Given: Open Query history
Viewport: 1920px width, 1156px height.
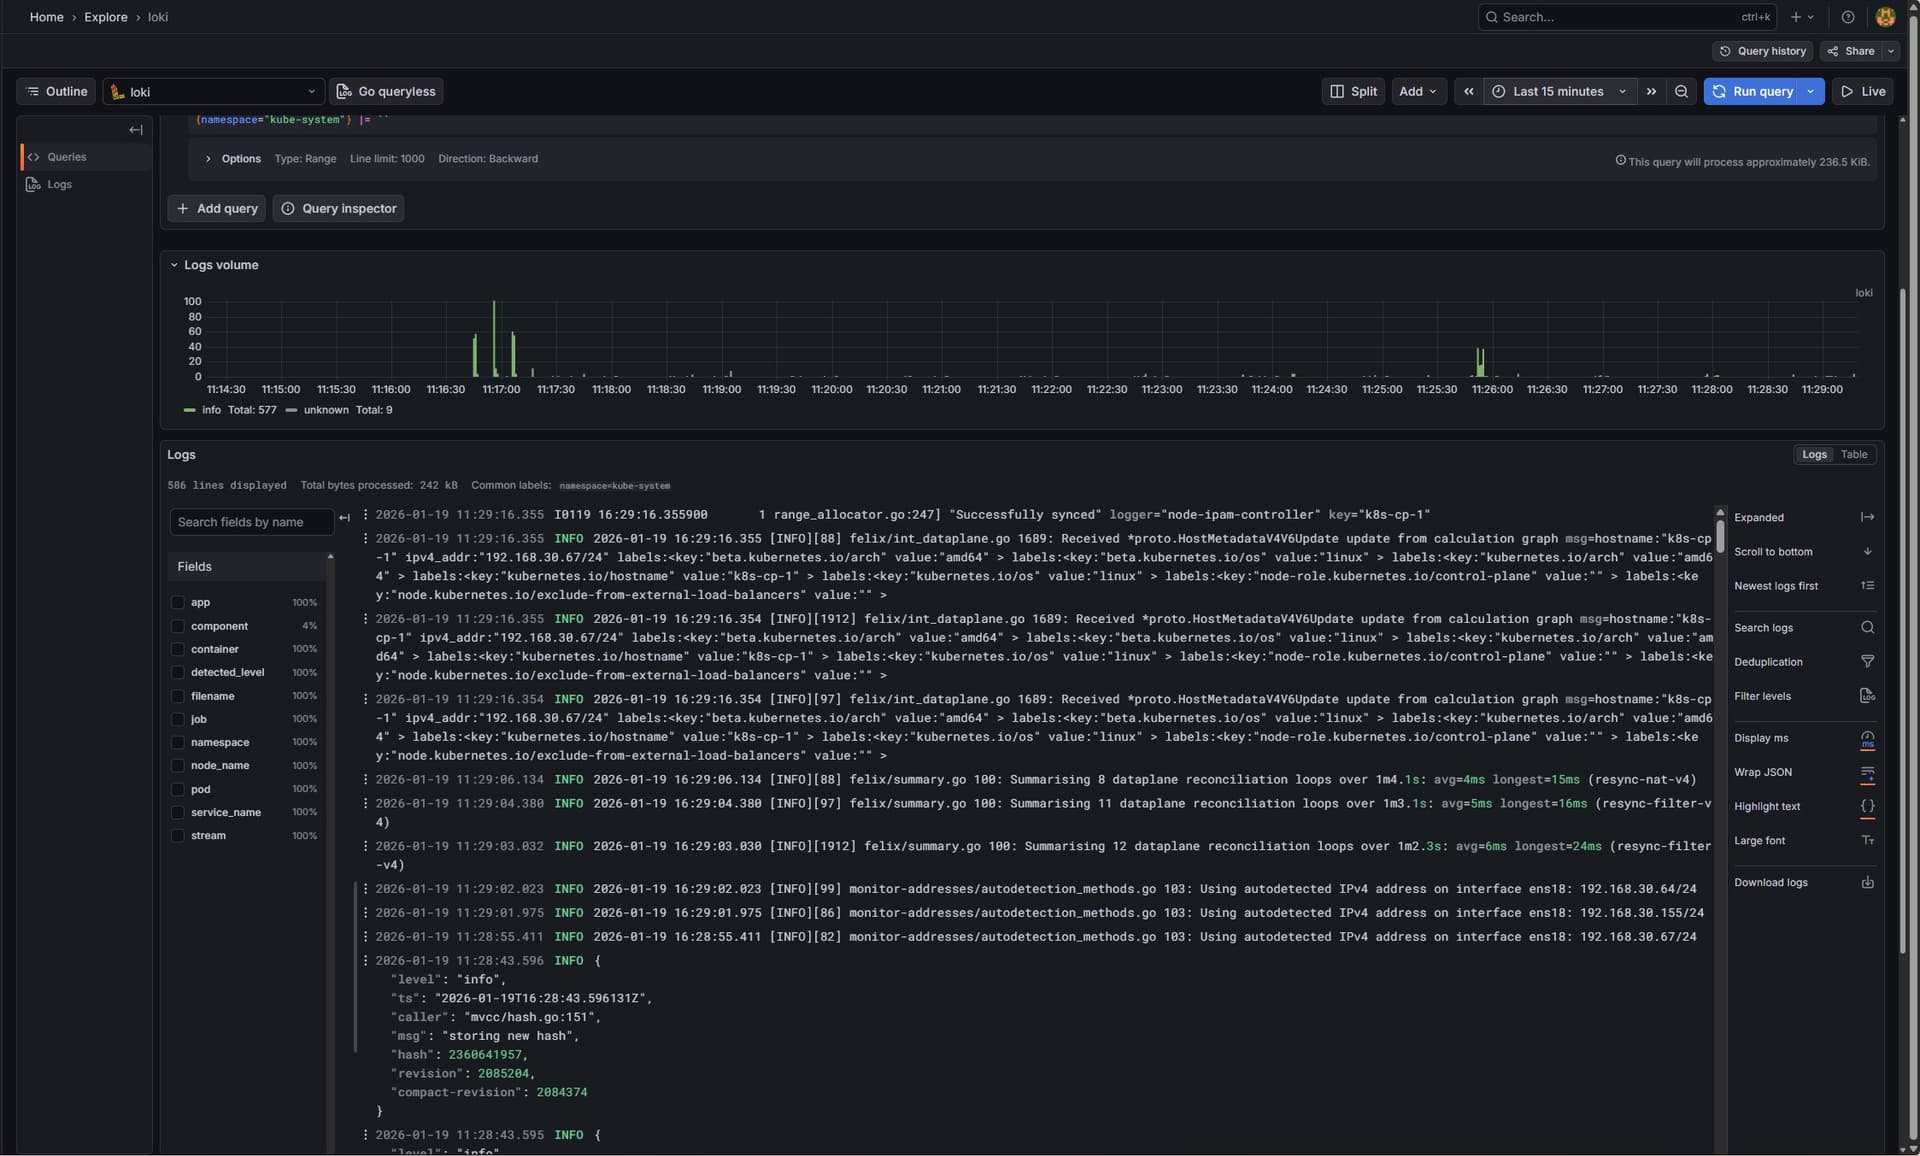Looking at the screenshot, I should pyautogui.click(x=1762, y=51).
